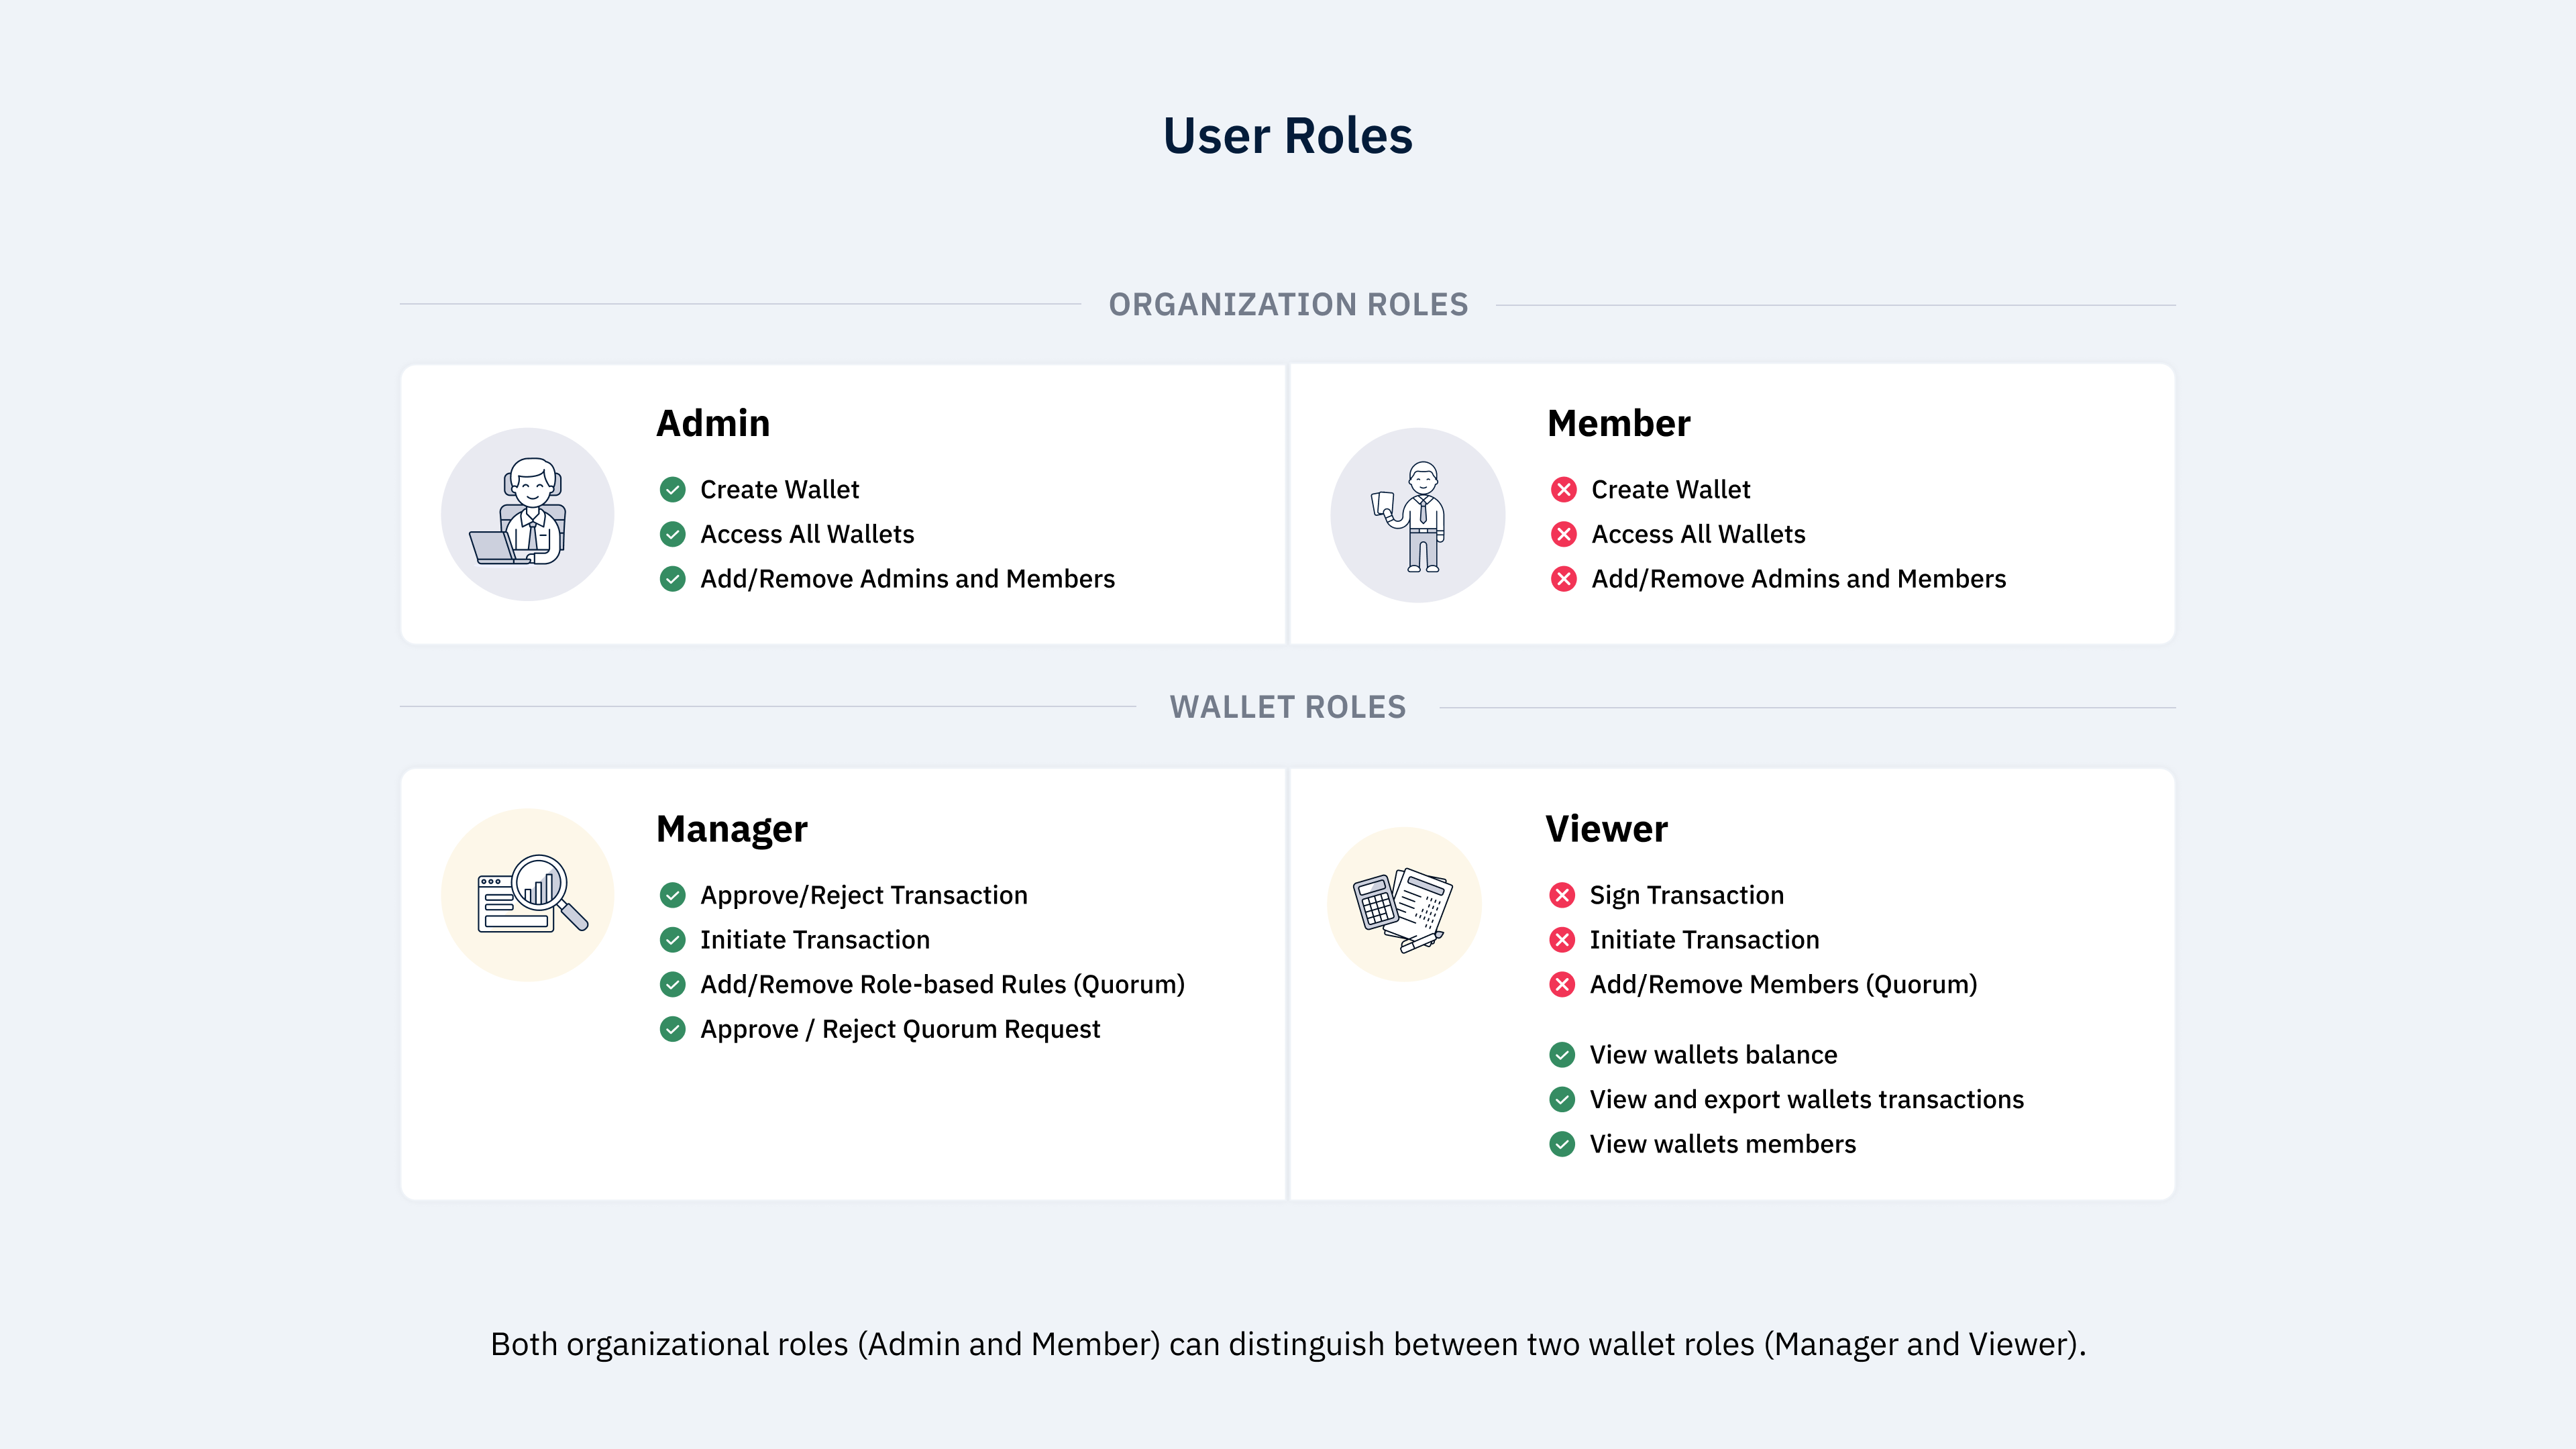
Task: Click View and export wallets transactions text
Action: tap(1806, 1099)
